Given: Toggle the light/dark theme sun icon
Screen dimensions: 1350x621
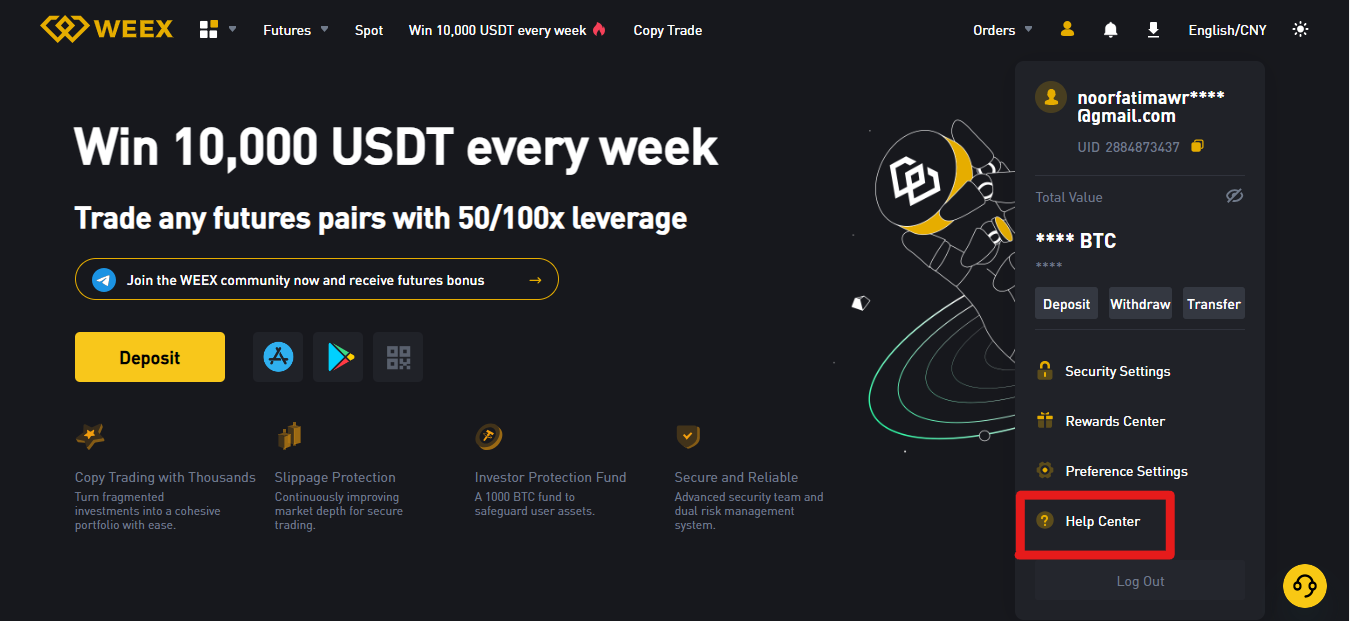Looking at the screenshot, I should coord(1300,29).
